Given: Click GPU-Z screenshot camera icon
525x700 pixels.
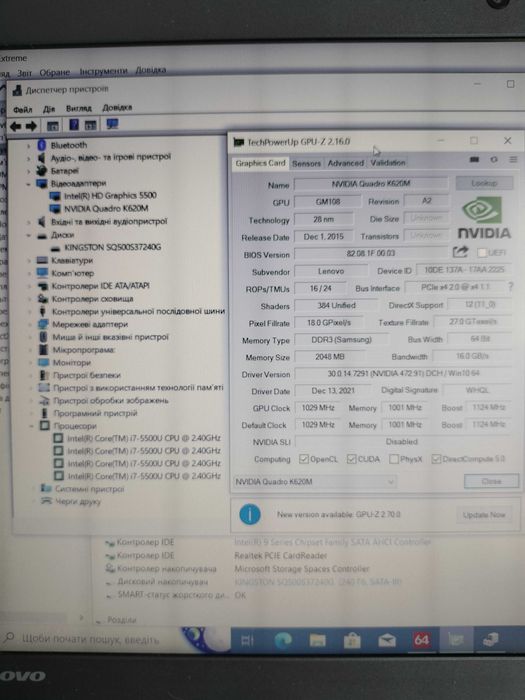Looking at the screenshot, I should [x=474, y=159].
